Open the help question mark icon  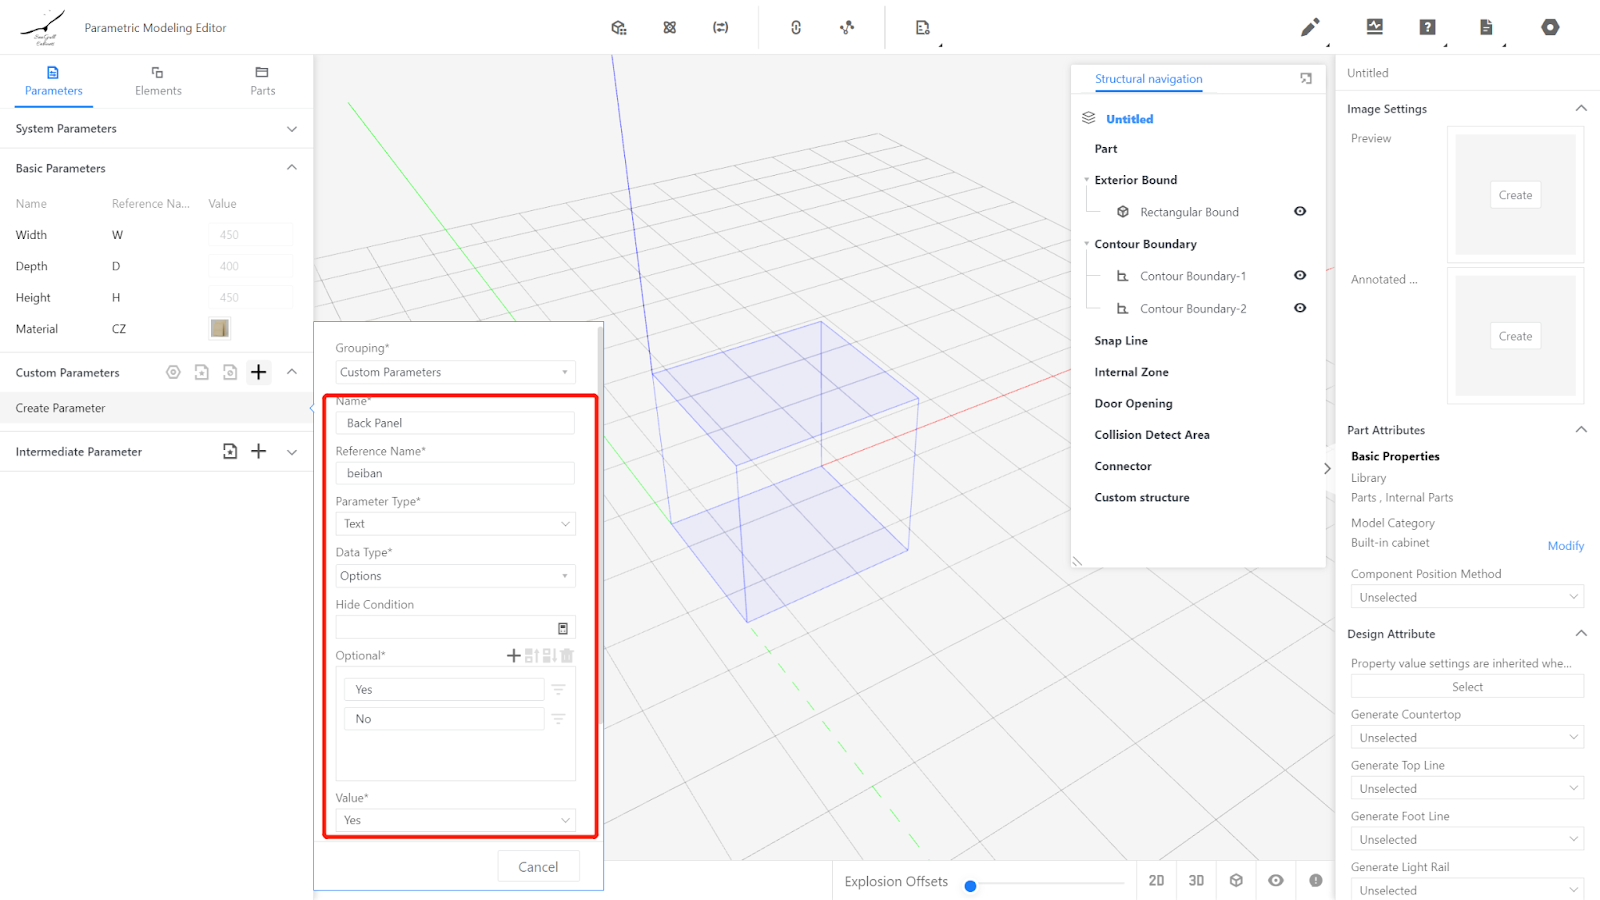tap(1428, 27)
